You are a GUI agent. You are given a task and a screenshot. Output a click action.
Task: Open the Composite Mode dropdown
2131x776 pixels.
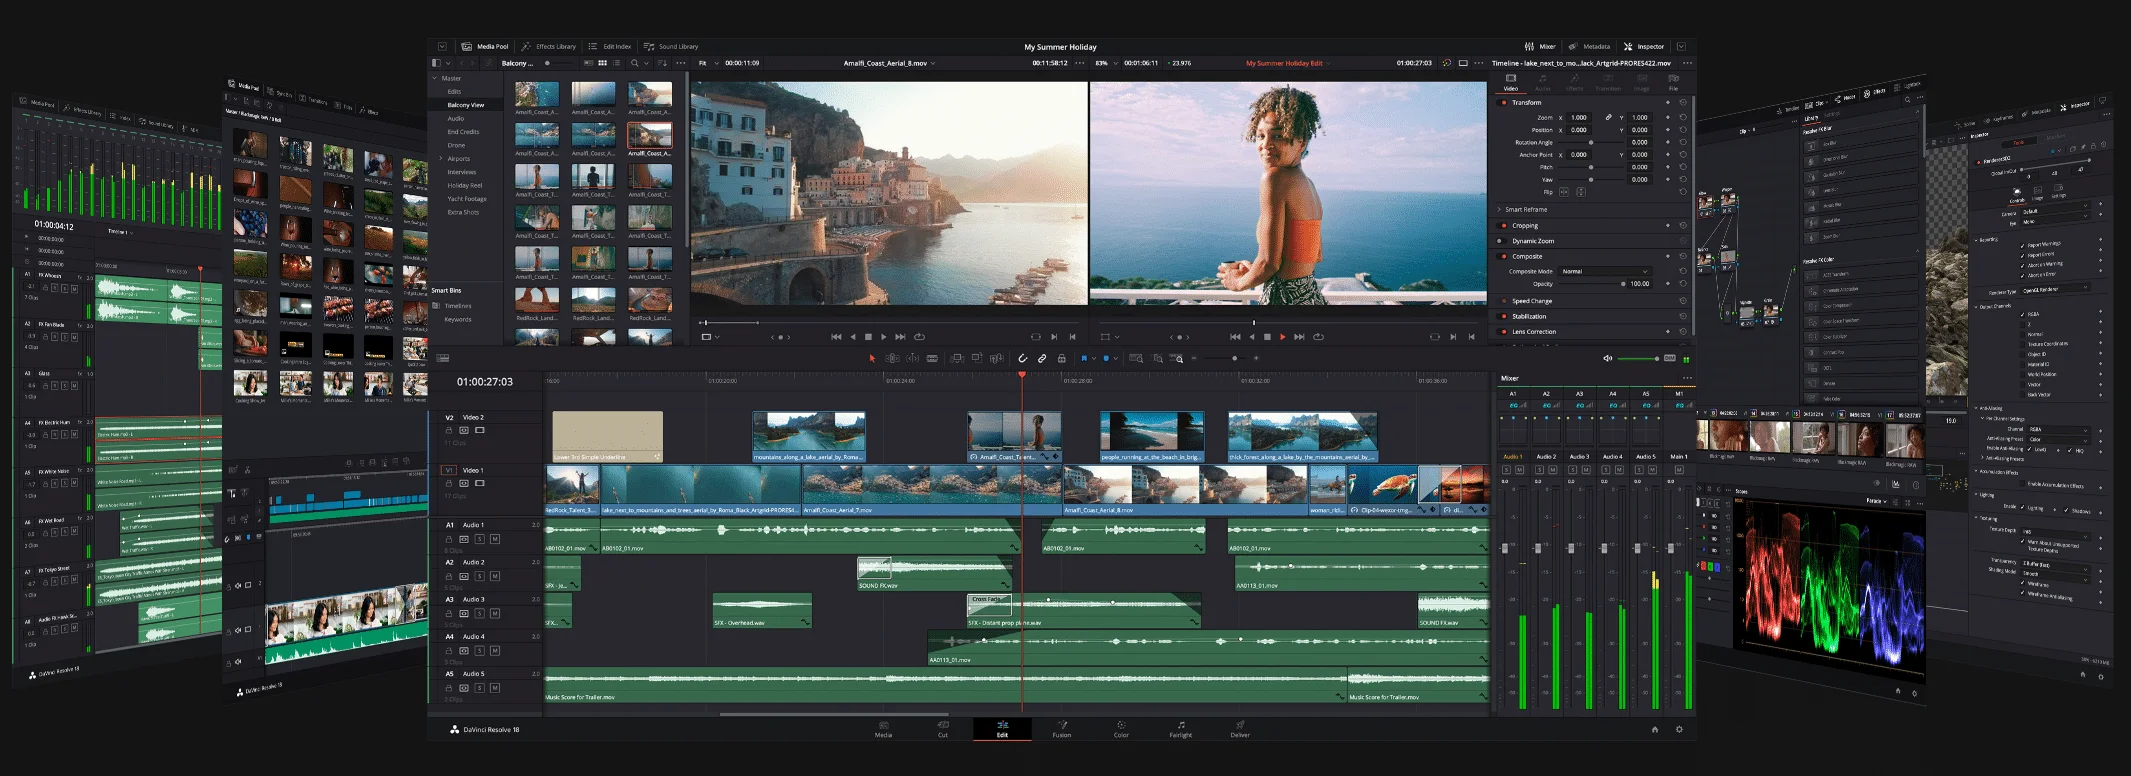1605,271
